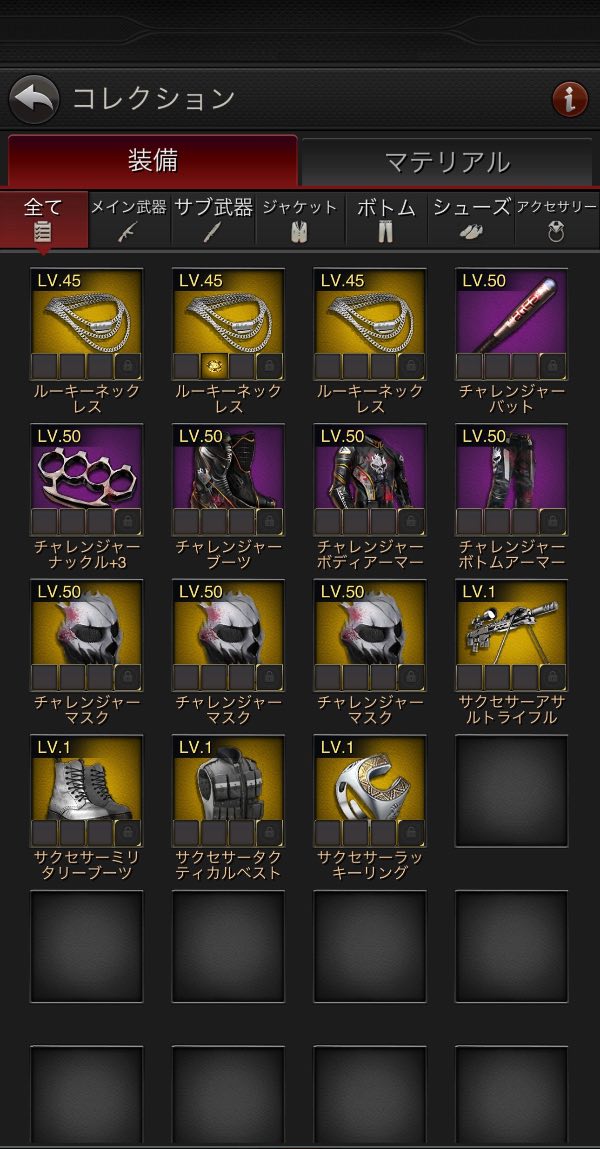Filter by サブ武器 knife category

click(213, 220)
